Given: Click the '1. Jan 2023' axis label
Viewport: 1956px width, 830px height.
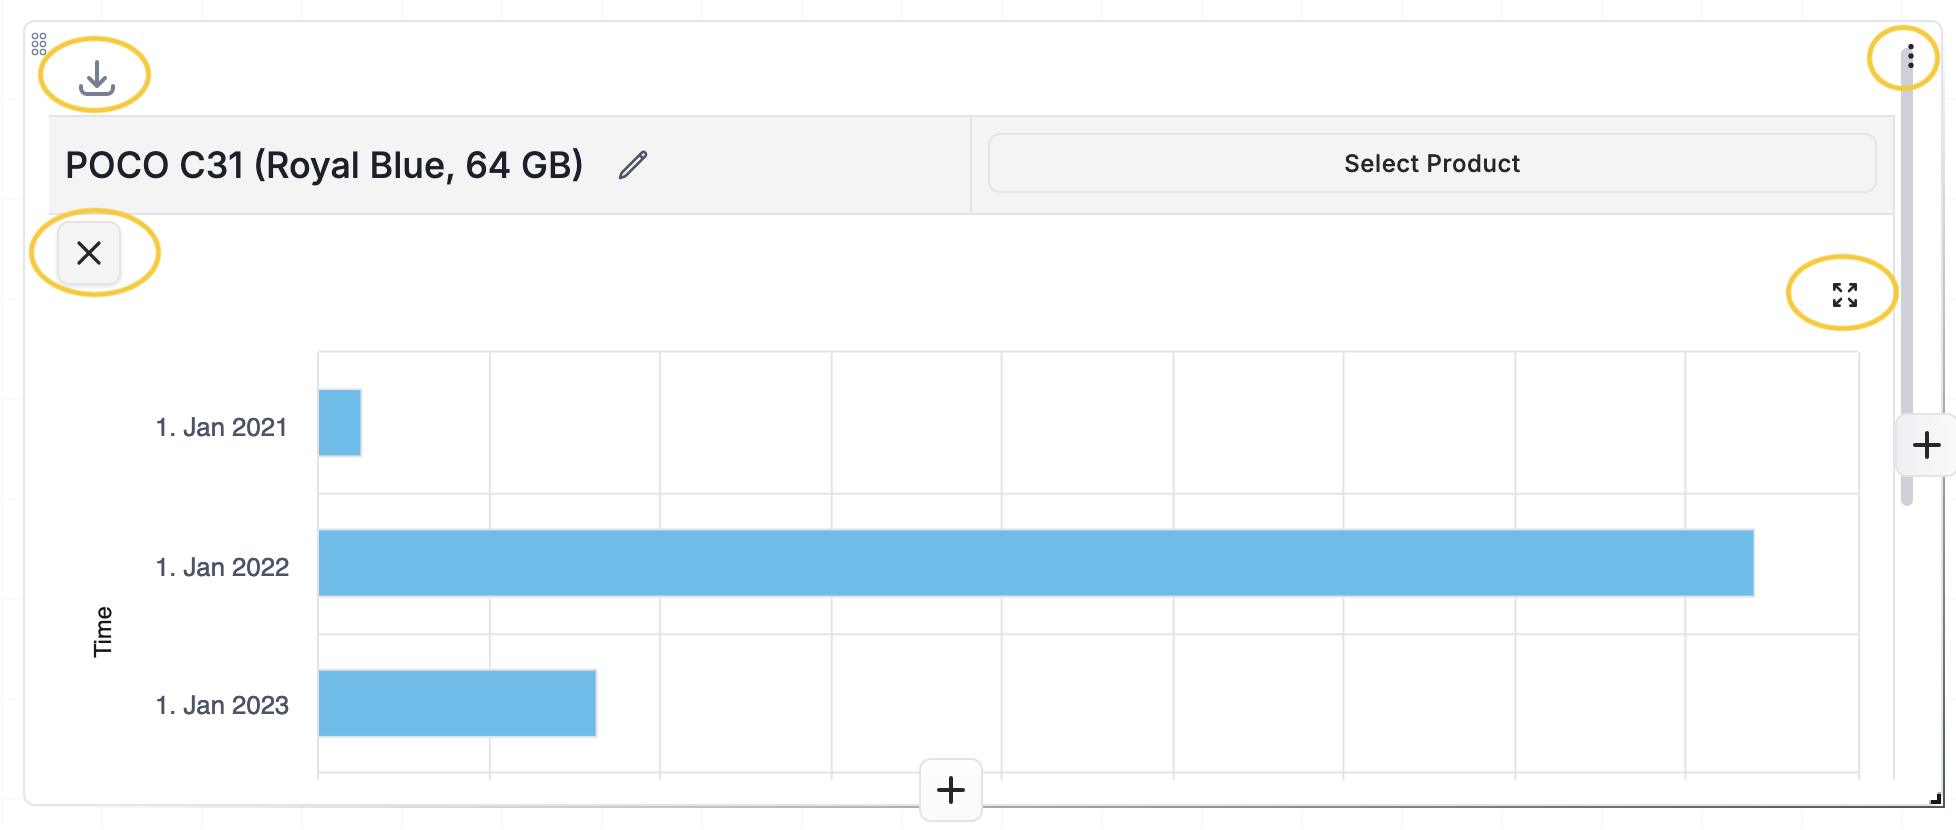Looking at the screenshot, I should (222, 705).
